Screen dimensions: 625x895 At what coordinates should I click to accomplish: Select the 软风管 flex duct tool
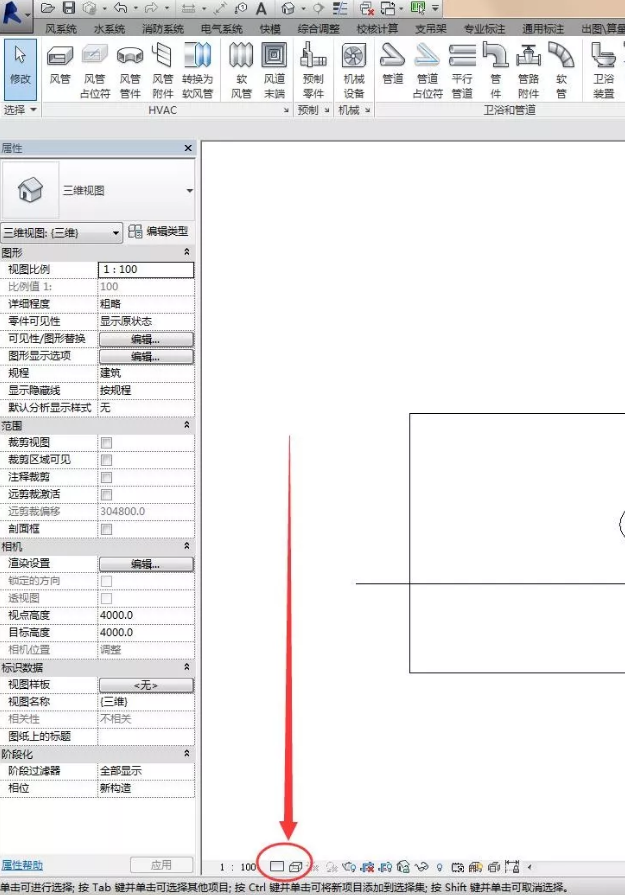point(241,70)
